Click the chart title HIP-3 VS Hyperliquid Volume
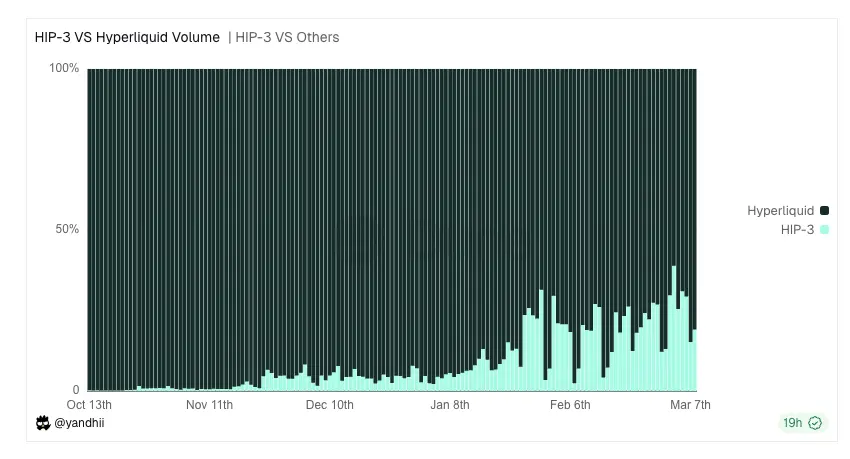 (127, 37)
